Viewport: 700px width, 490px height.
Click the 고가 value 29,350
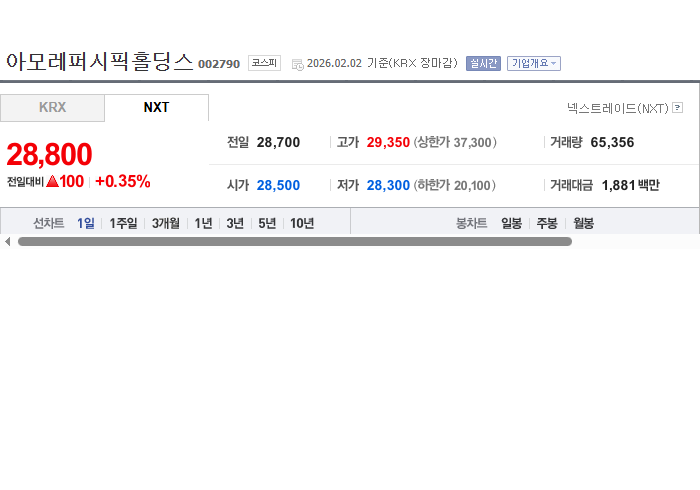tap(388, 142)
